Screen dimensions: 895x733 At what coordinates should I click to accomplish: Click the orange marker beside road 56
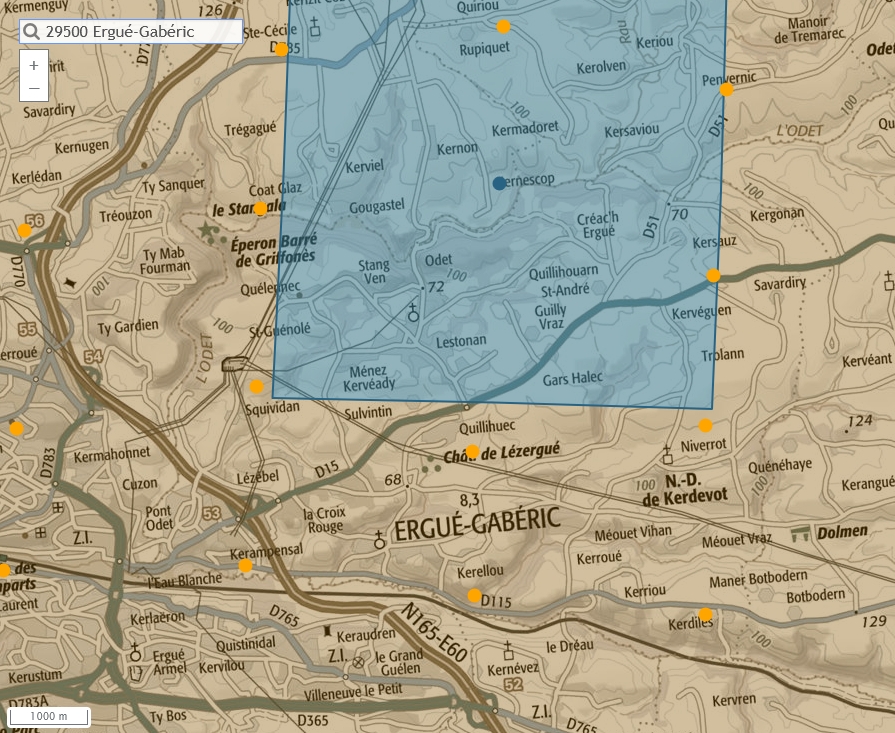[x=24, y=230]
